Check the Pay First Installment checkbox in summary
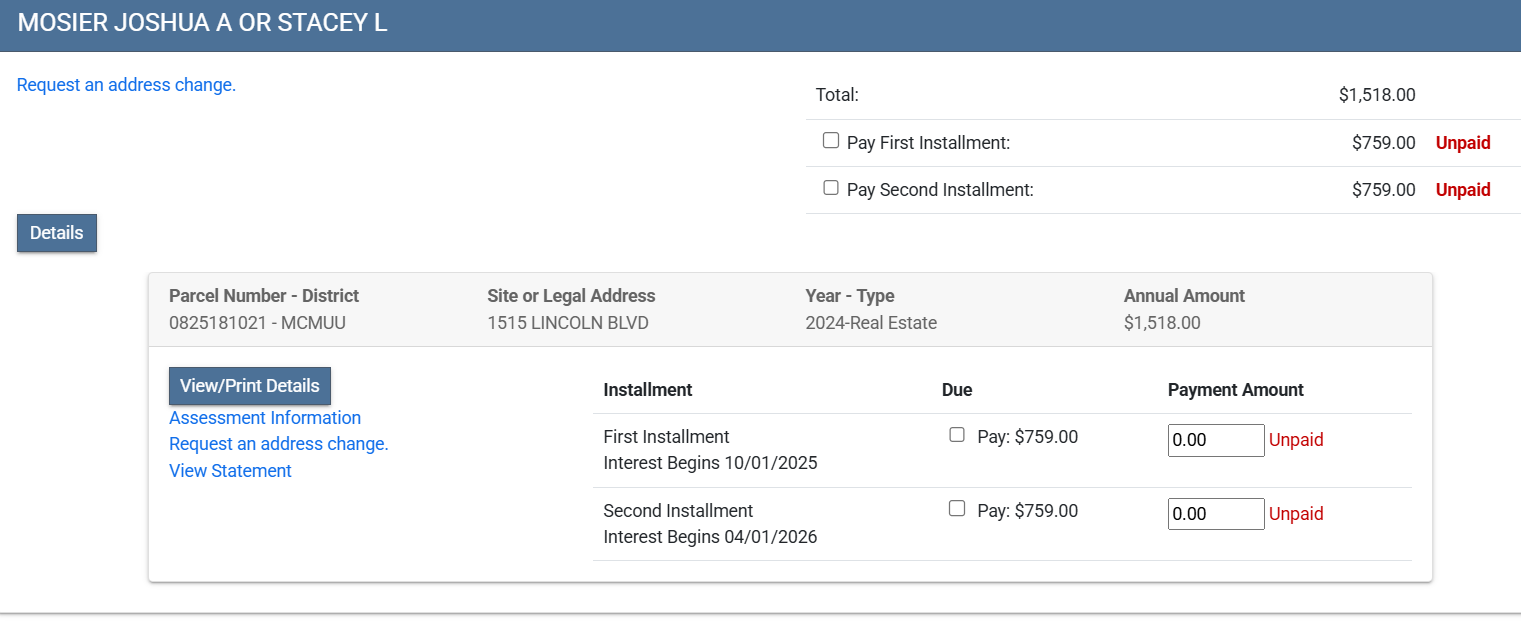 (831, 141)
